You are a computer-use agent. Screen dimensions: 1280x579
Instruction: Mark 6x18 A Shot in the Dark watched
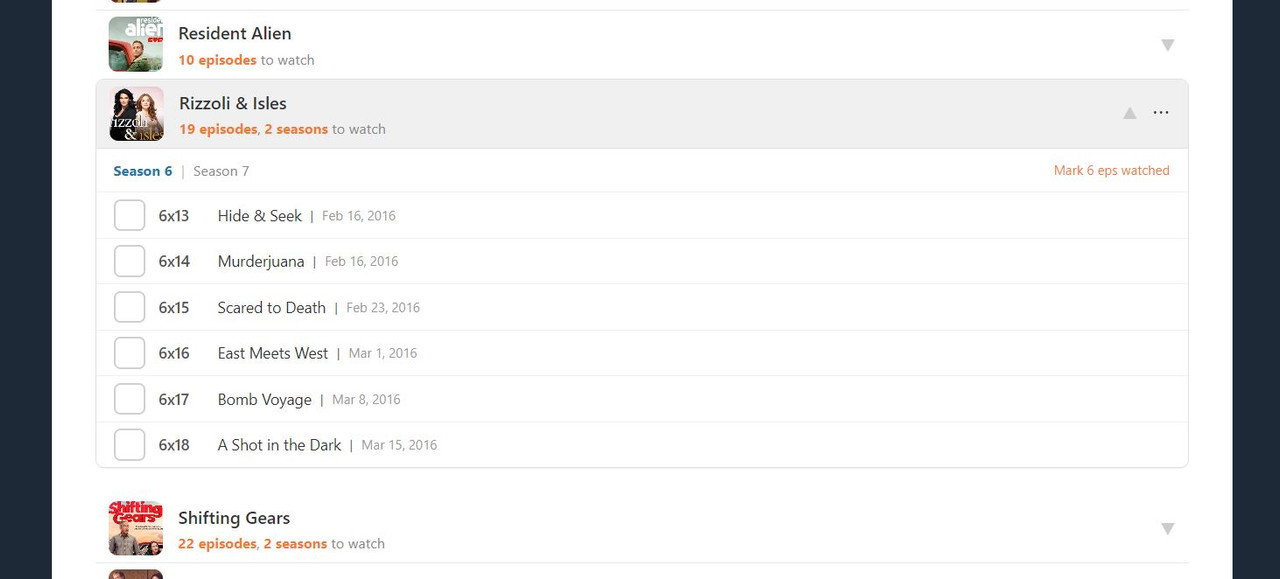(130, 446)
